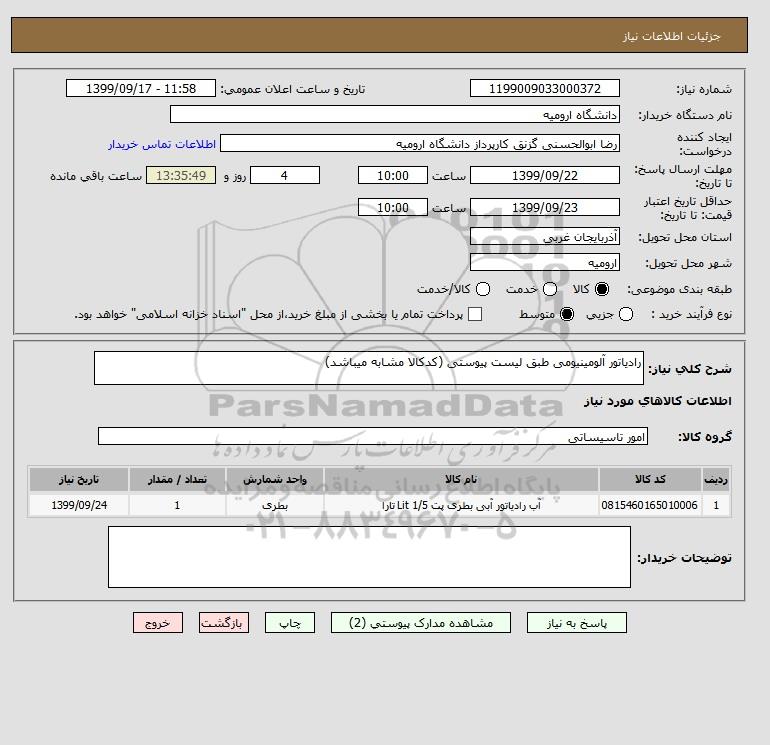Click the requester field رضا ابوالحسنی گزنق
The image size is (770, 745).
pos(420,143)
